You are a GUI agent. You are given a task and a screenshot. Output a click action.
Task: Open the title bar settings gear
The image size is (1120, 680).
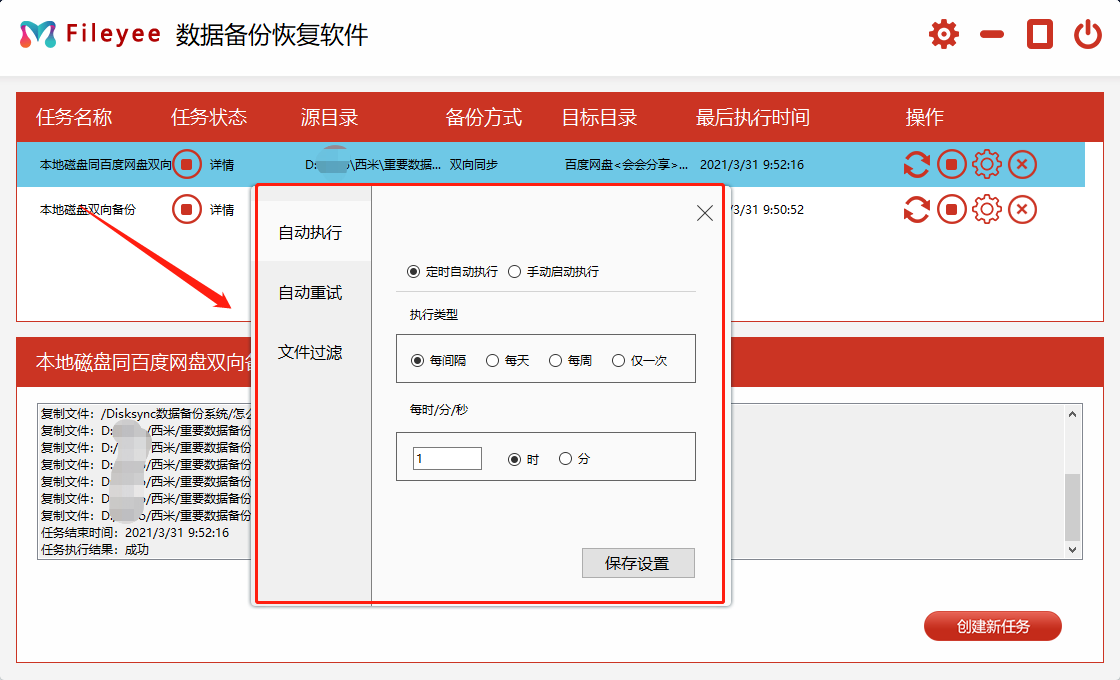(x=943, y=33)
